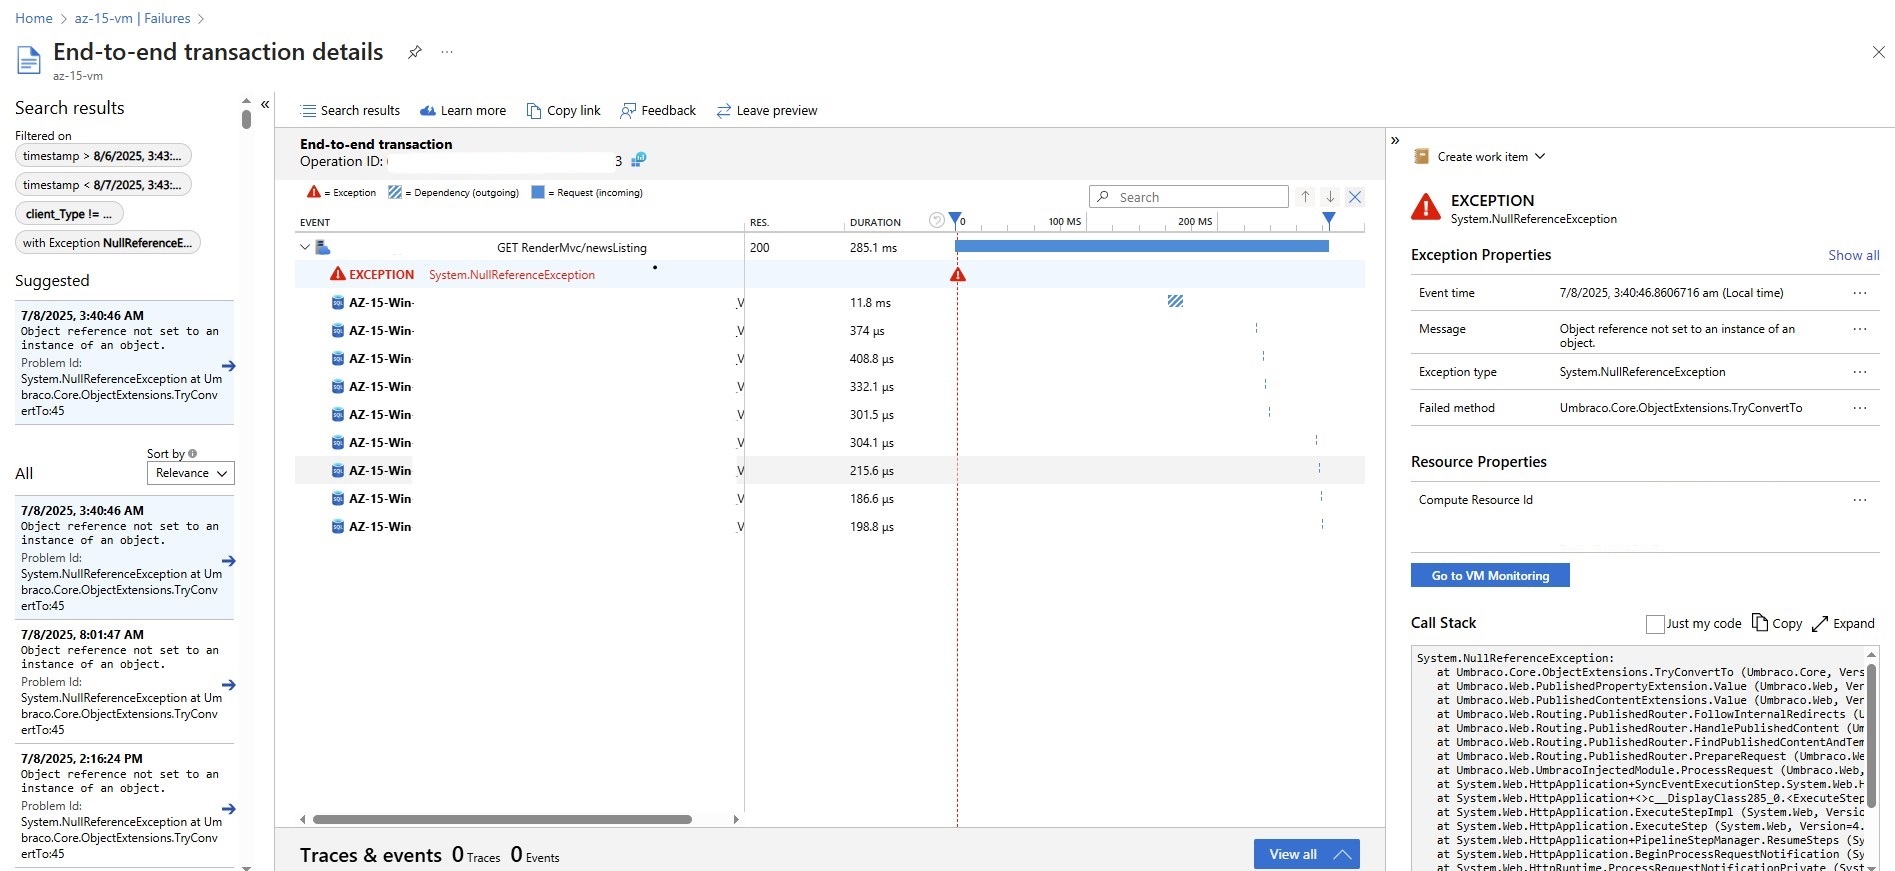
Task: Click Copy link in the toolbar
Action: point(563,111)
